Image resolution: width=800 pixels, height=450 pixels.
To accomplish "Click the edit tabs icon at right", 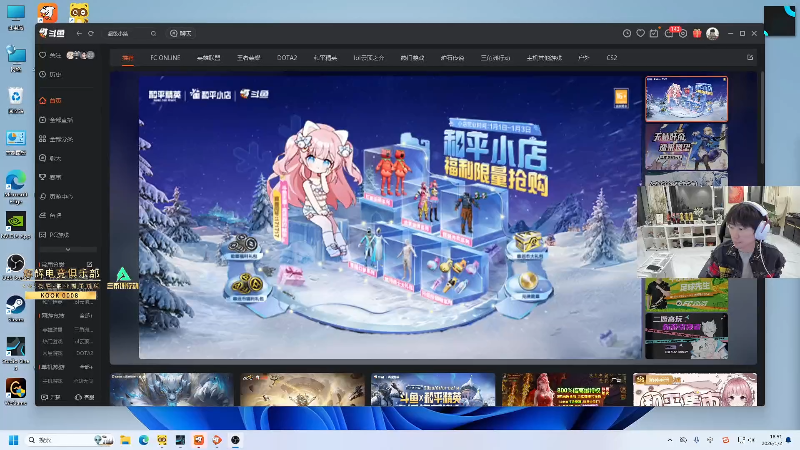I will pos(750,58).
